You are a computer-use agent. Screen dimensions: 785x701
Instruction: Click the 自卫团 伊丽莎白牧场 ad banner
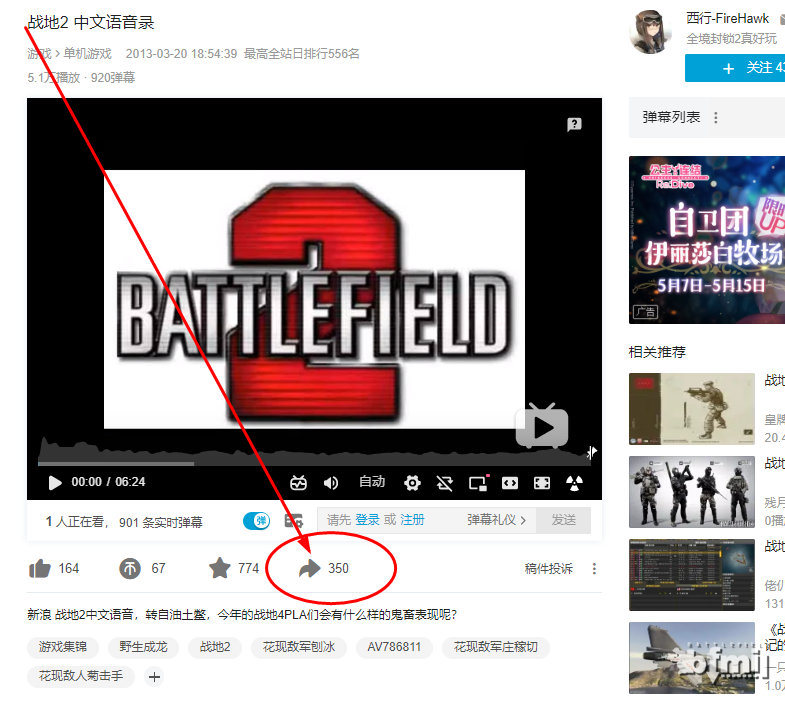(707, 240)
